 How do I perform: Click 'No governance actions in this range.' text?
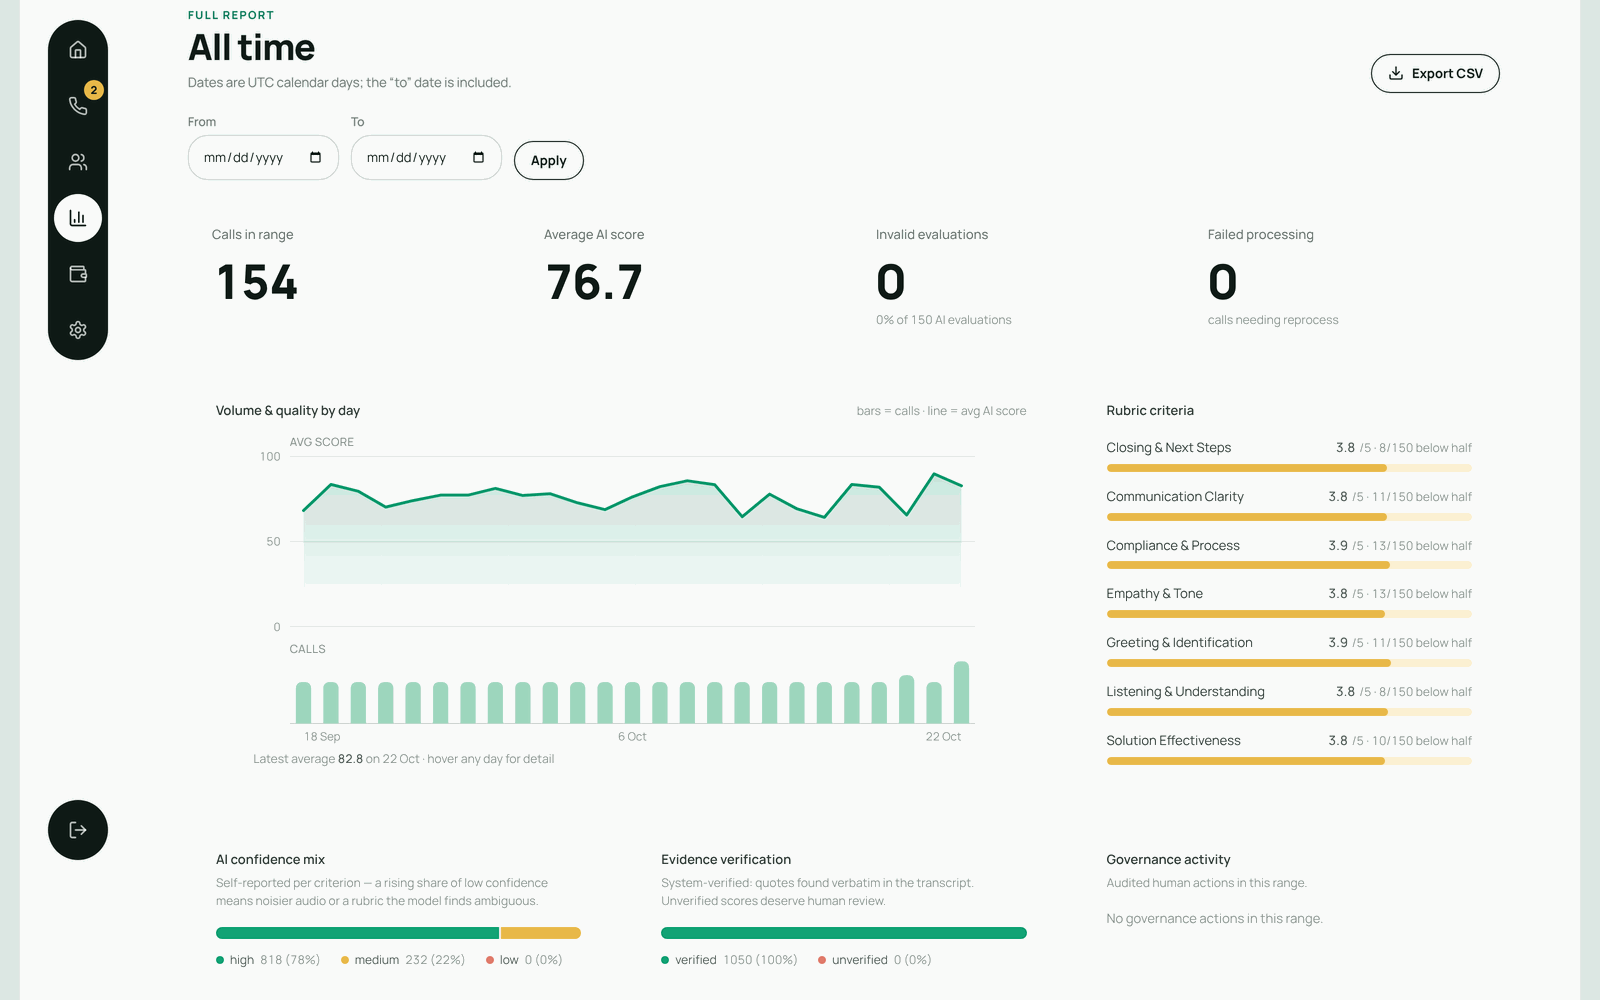(1214, 919)
